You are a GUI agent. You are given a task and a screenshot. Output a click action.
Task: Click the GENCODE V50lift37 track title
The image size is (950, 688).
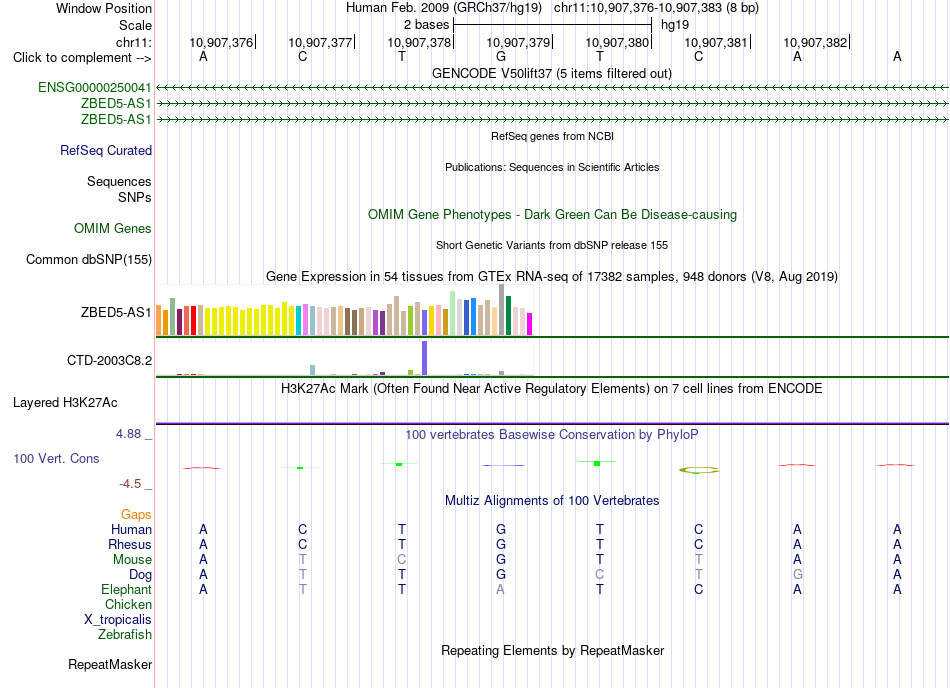[x=552, y=73]
